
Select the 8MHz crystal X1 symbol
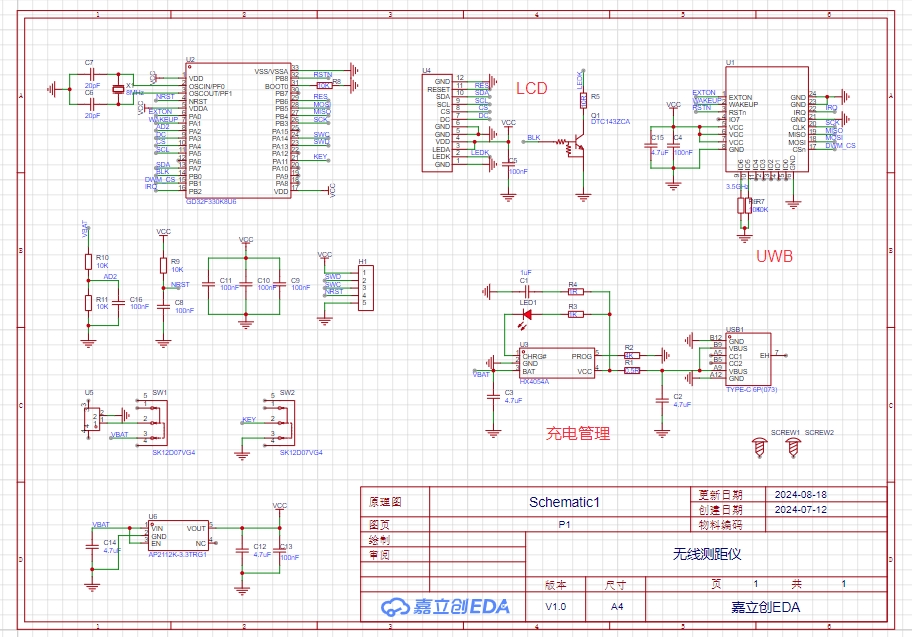(119, 89)
